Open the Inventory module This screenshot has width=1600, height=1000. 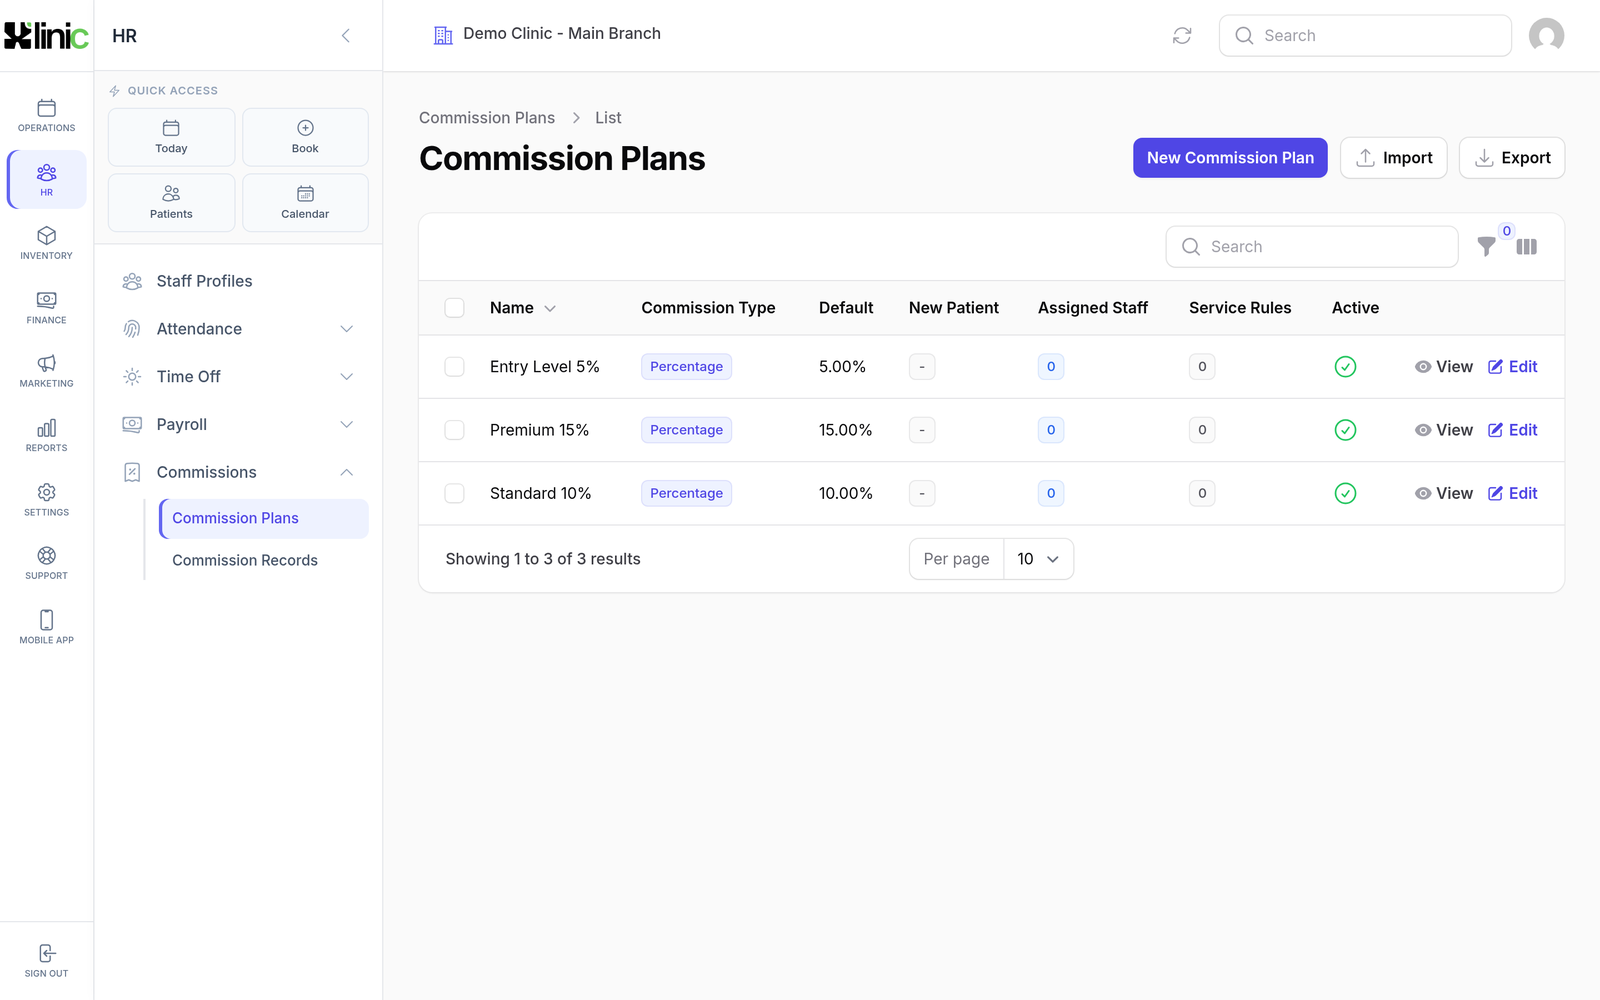[x=46, y=243]
